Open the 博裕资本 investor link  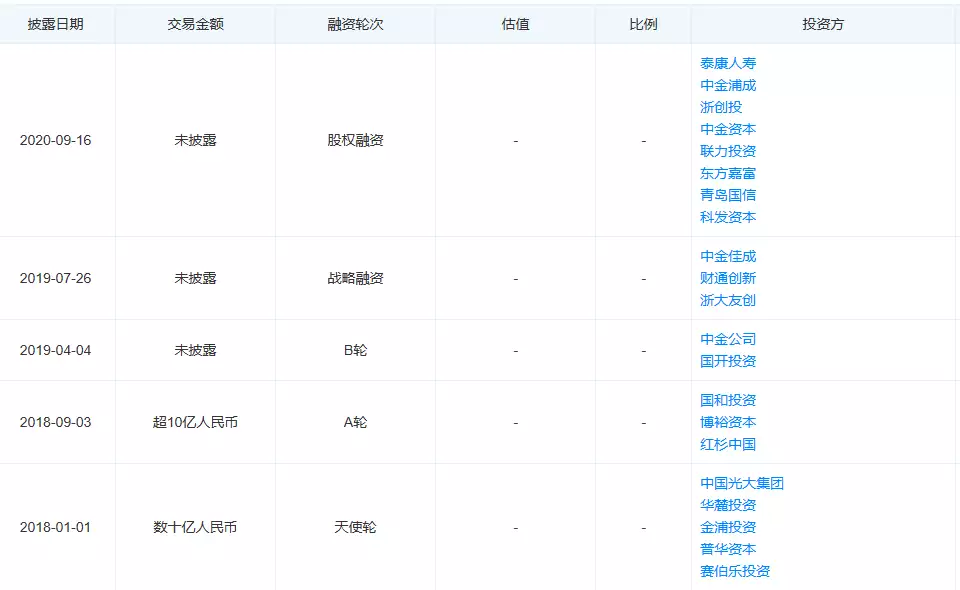pos(728,422)
